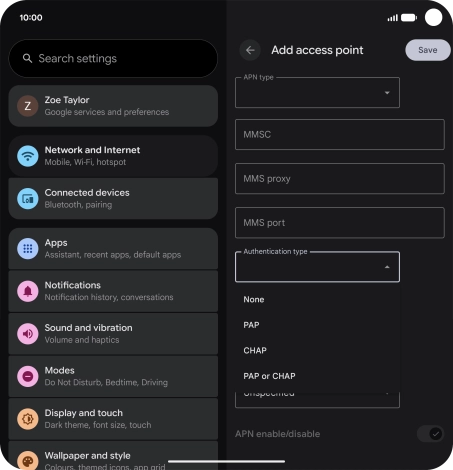Toggle the APN enable/disable switch
This screenshot has height=470, width=453.
pos(431,434)
